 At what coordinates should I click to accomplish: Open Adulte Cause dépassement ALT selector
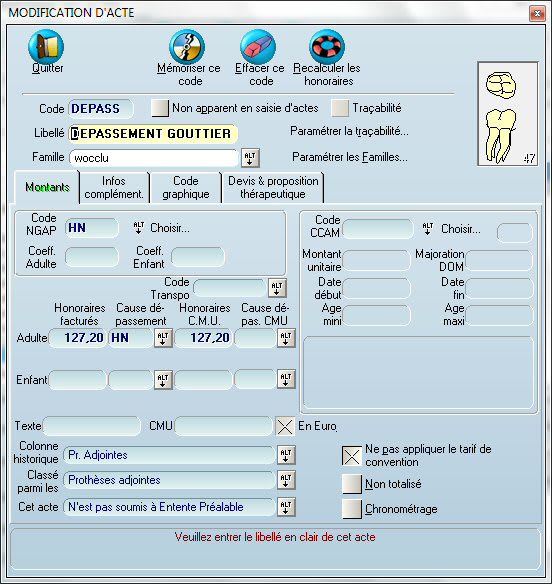tap(163, 338)
